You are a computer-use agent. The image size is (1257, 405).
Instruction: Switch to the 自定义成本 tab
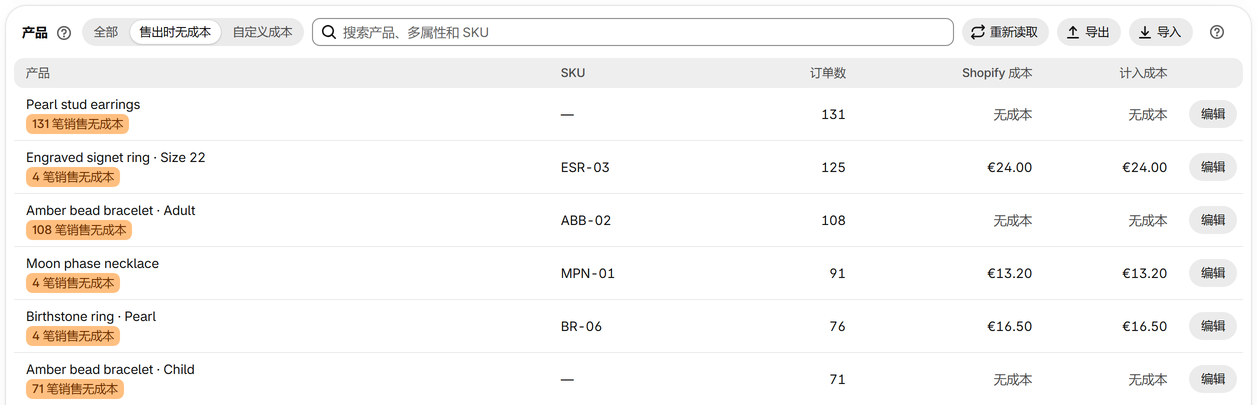click(x=263, y=32)
